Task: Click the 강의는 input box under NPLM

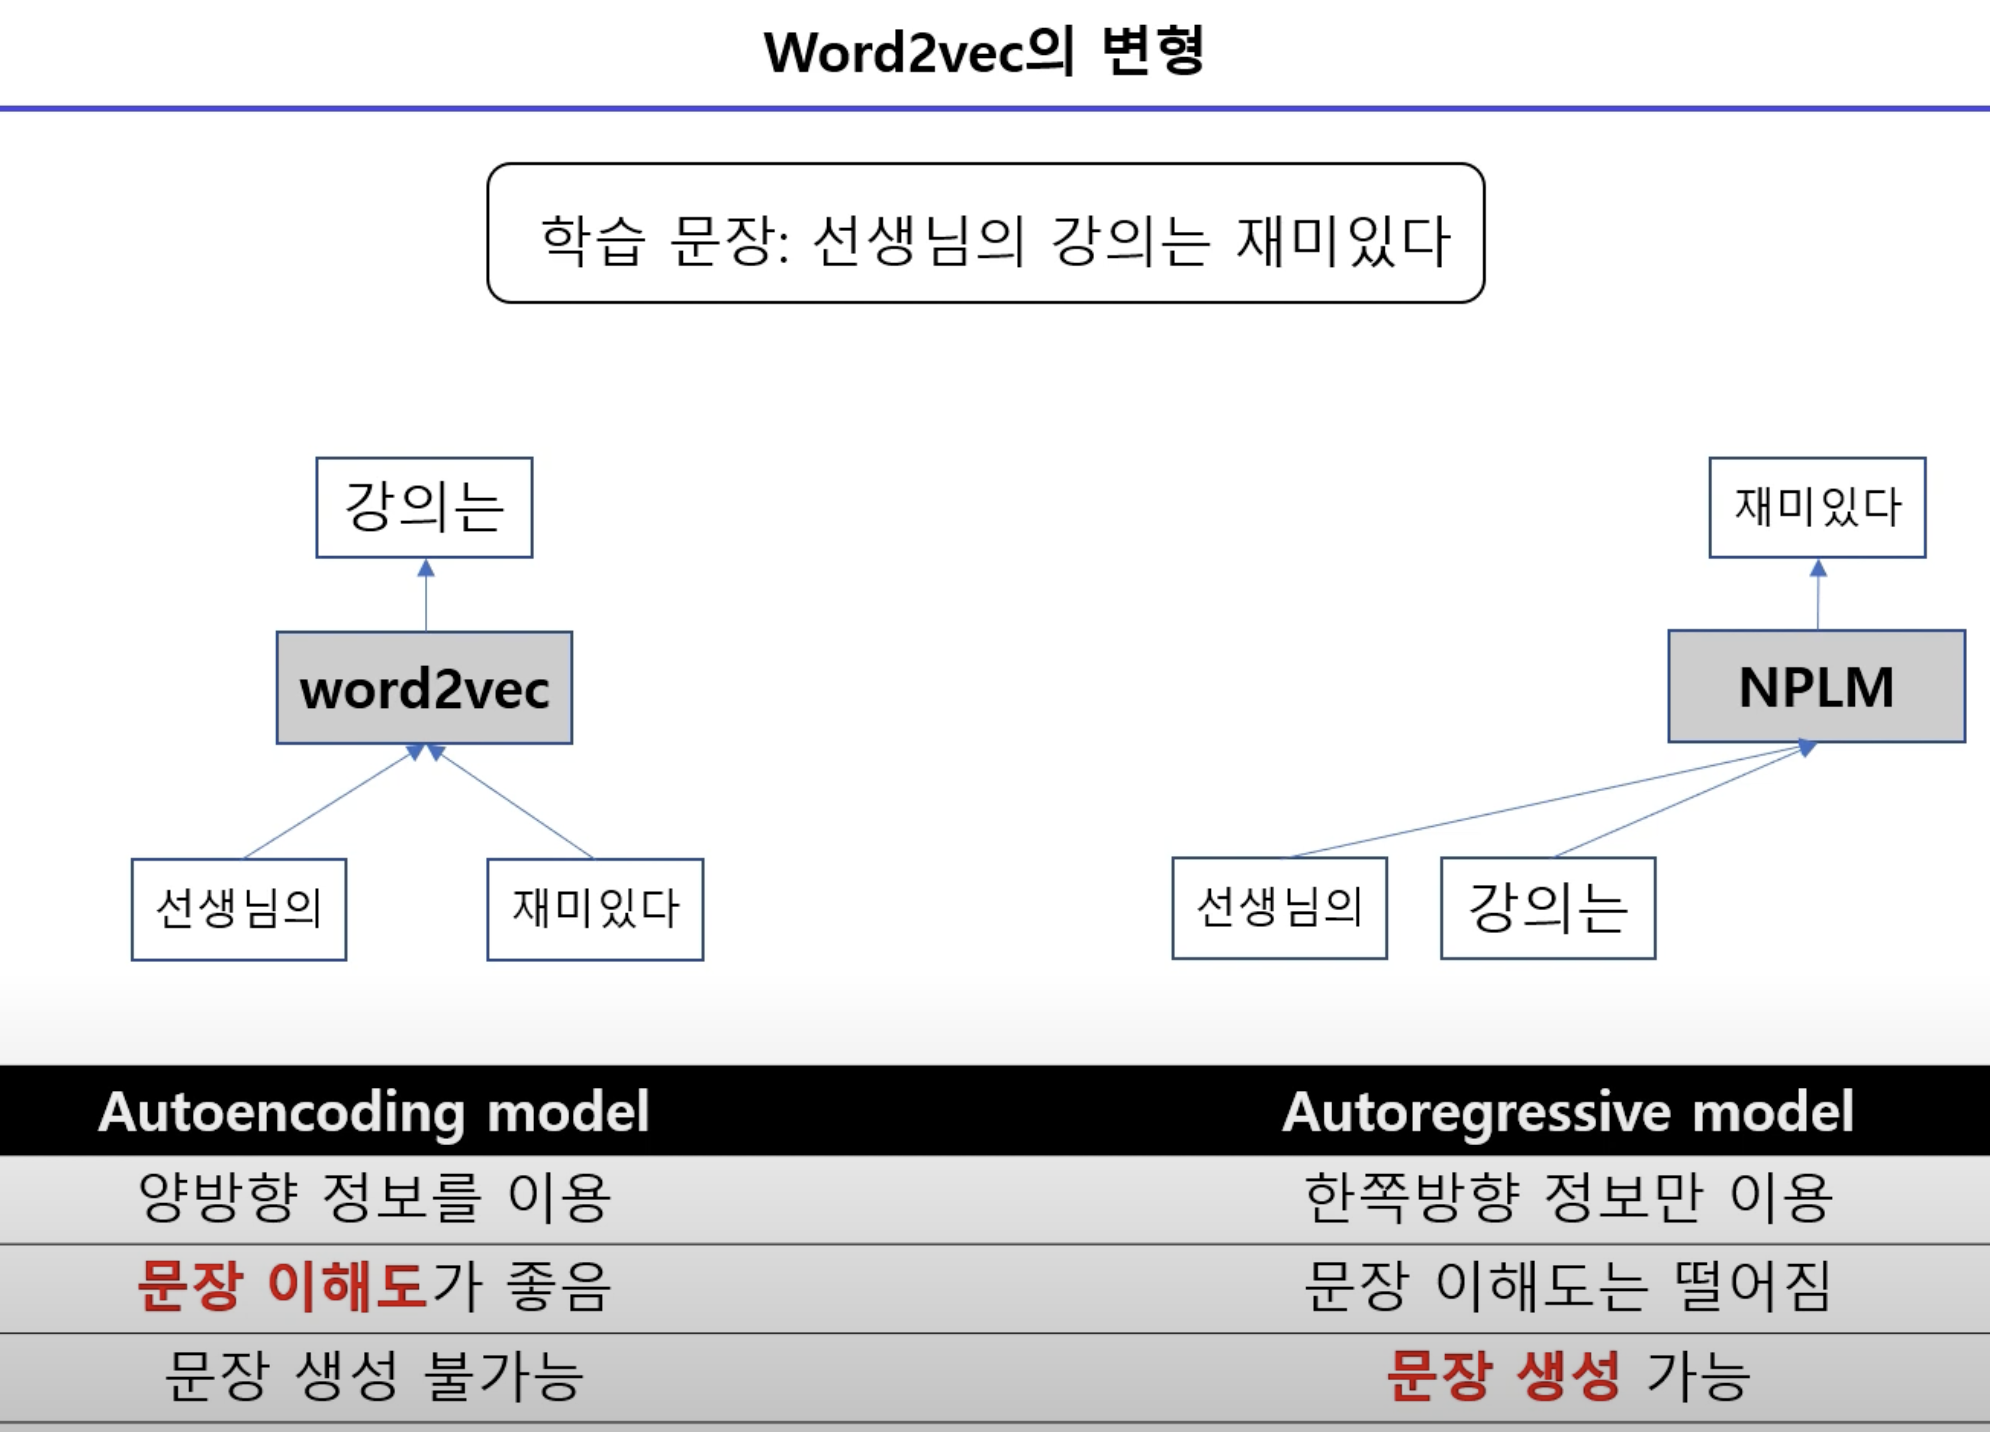Action: (x=1547, y=908)
